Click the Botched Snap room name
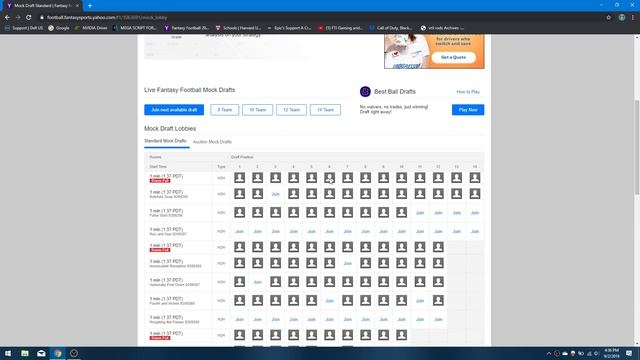Image resolution: width=640 pixels, height=360 pixels. coord(169,197)
